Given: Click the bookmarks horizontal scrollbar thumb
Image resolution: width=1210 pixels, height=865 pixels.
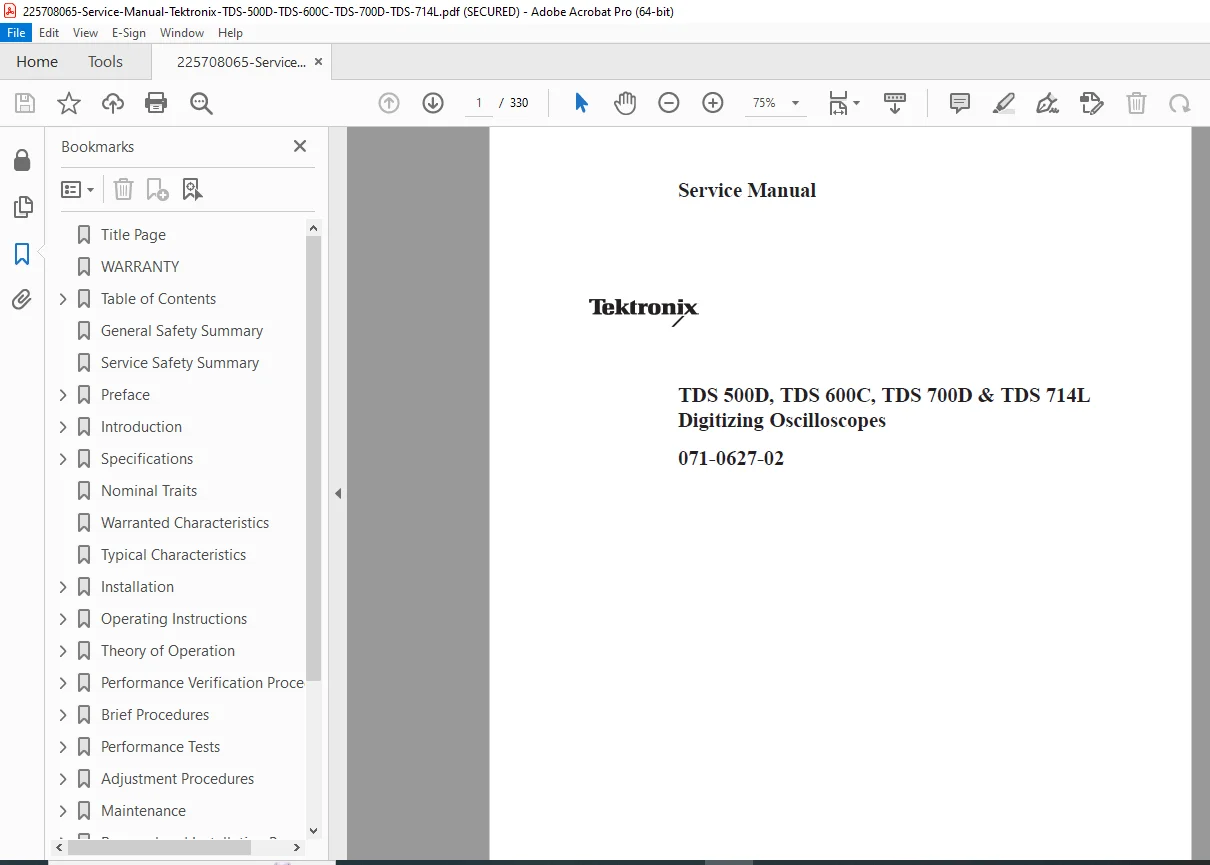Looking at the screenshot, I should point(160,847).
